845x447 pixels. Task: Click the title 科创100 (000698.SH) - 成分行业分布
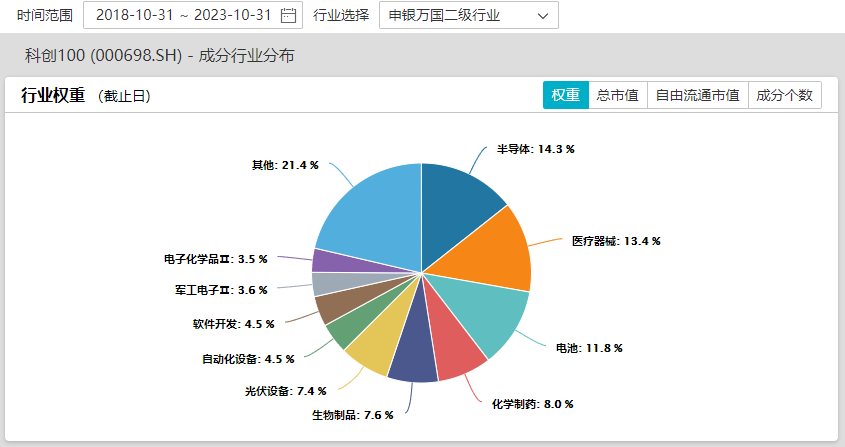(x=160, y=56)
